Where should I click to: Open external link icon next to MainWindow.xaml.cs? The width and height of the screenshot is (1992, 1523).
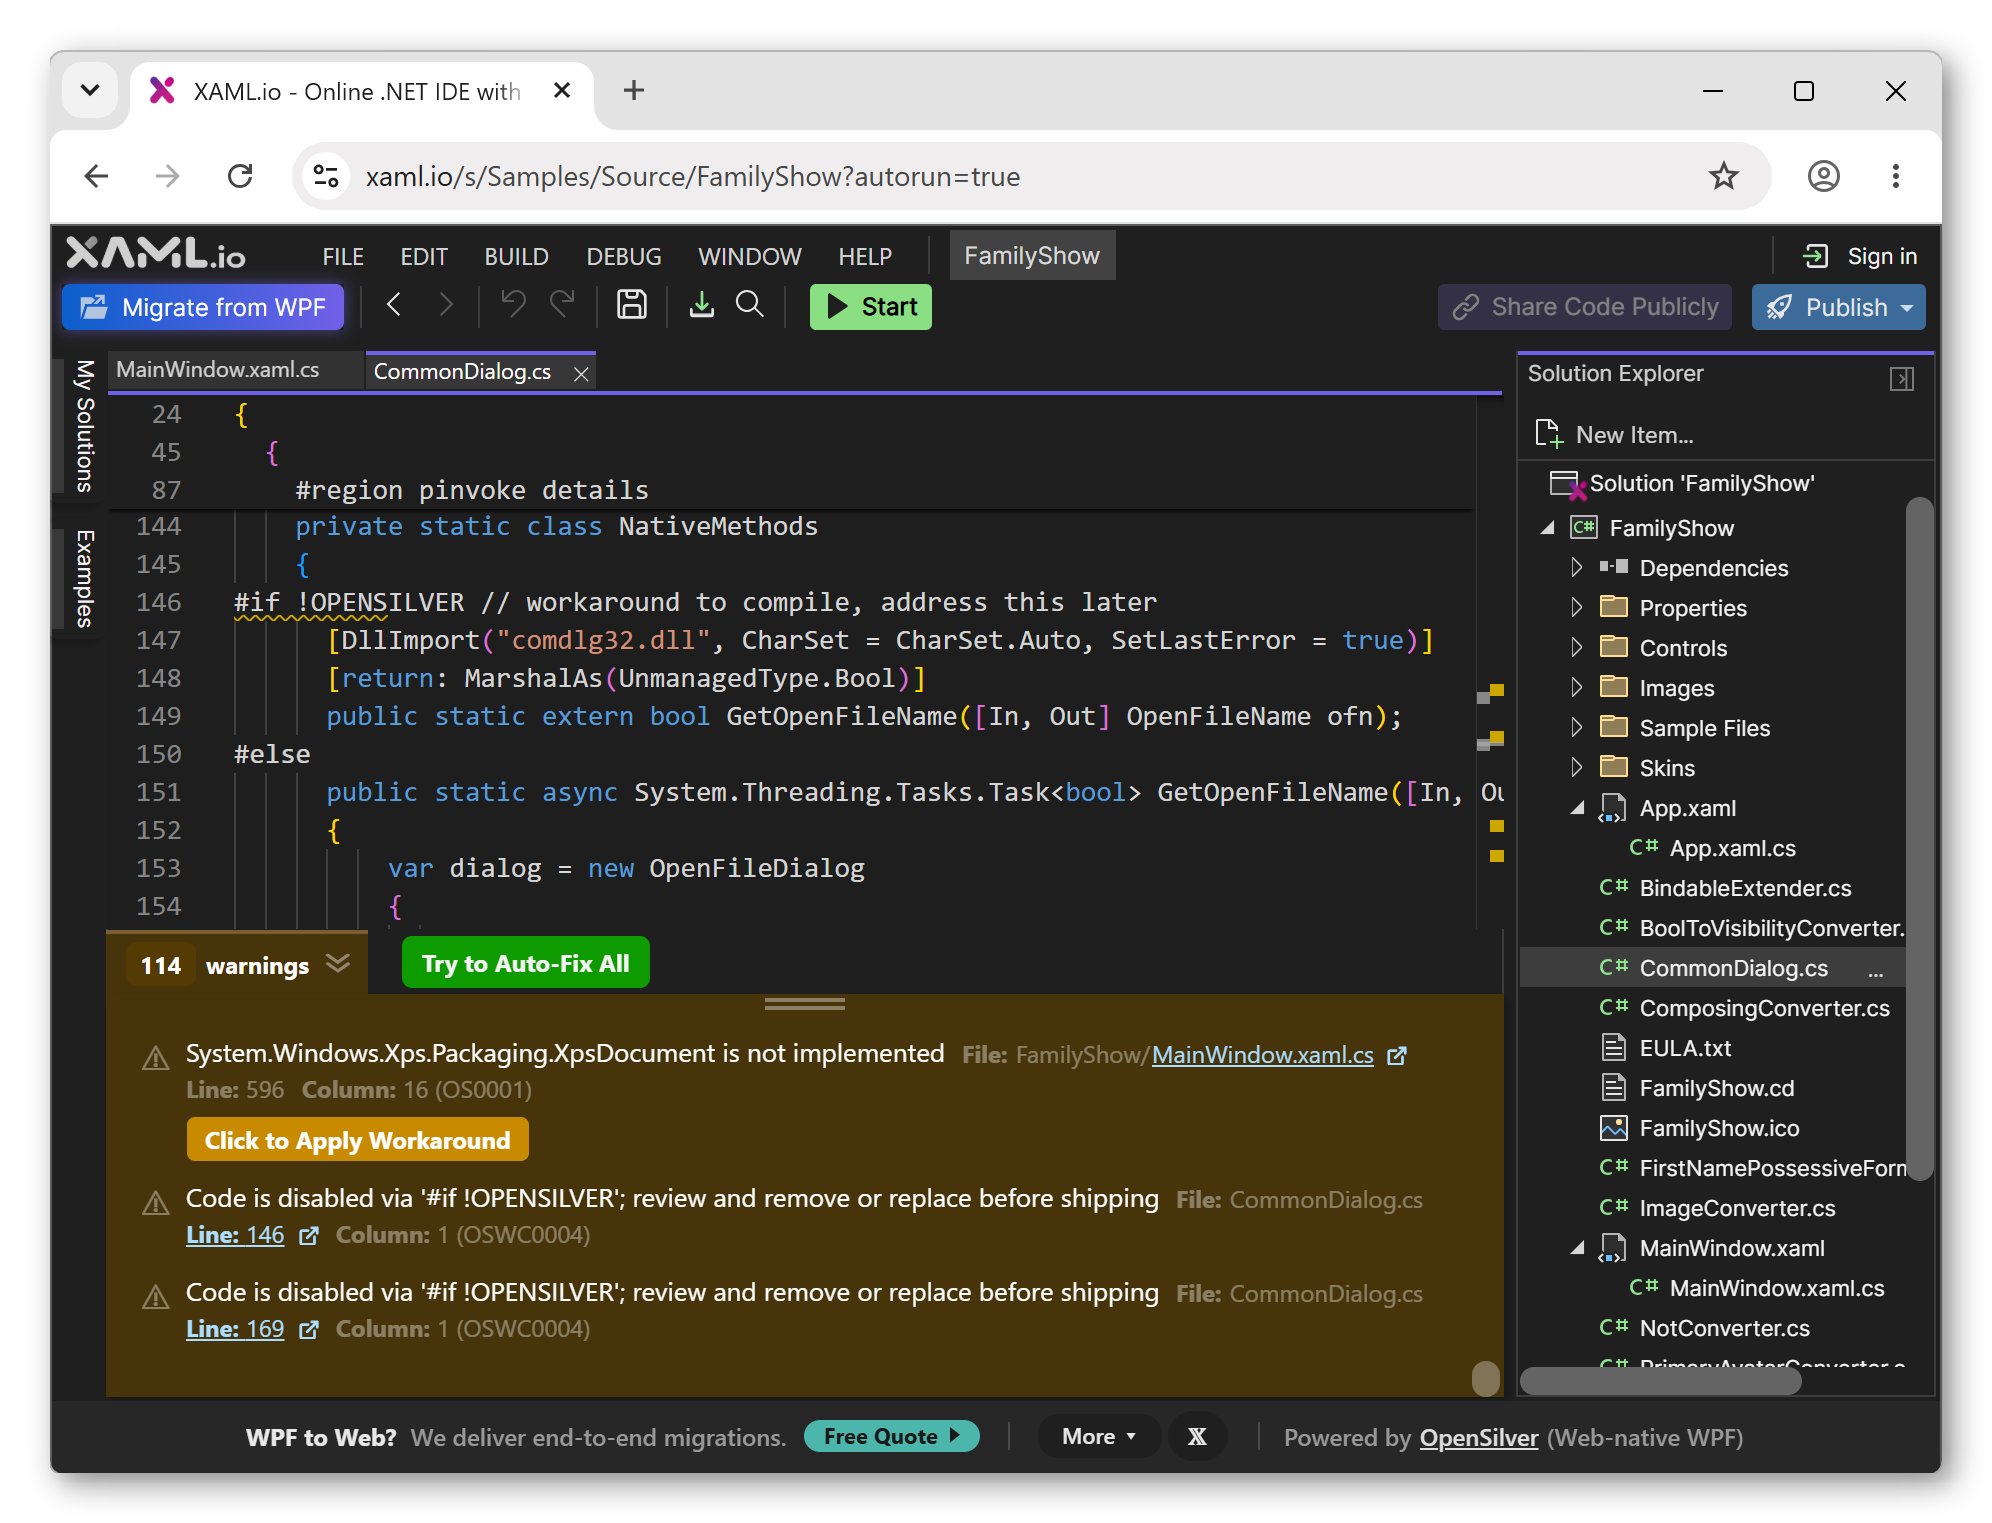[1397, 1056]
